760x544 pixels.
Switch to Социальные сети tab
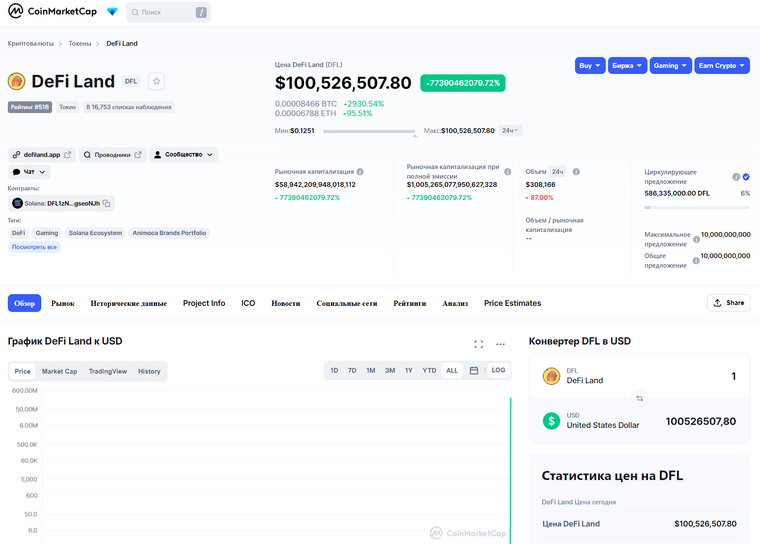coord(347,304)
